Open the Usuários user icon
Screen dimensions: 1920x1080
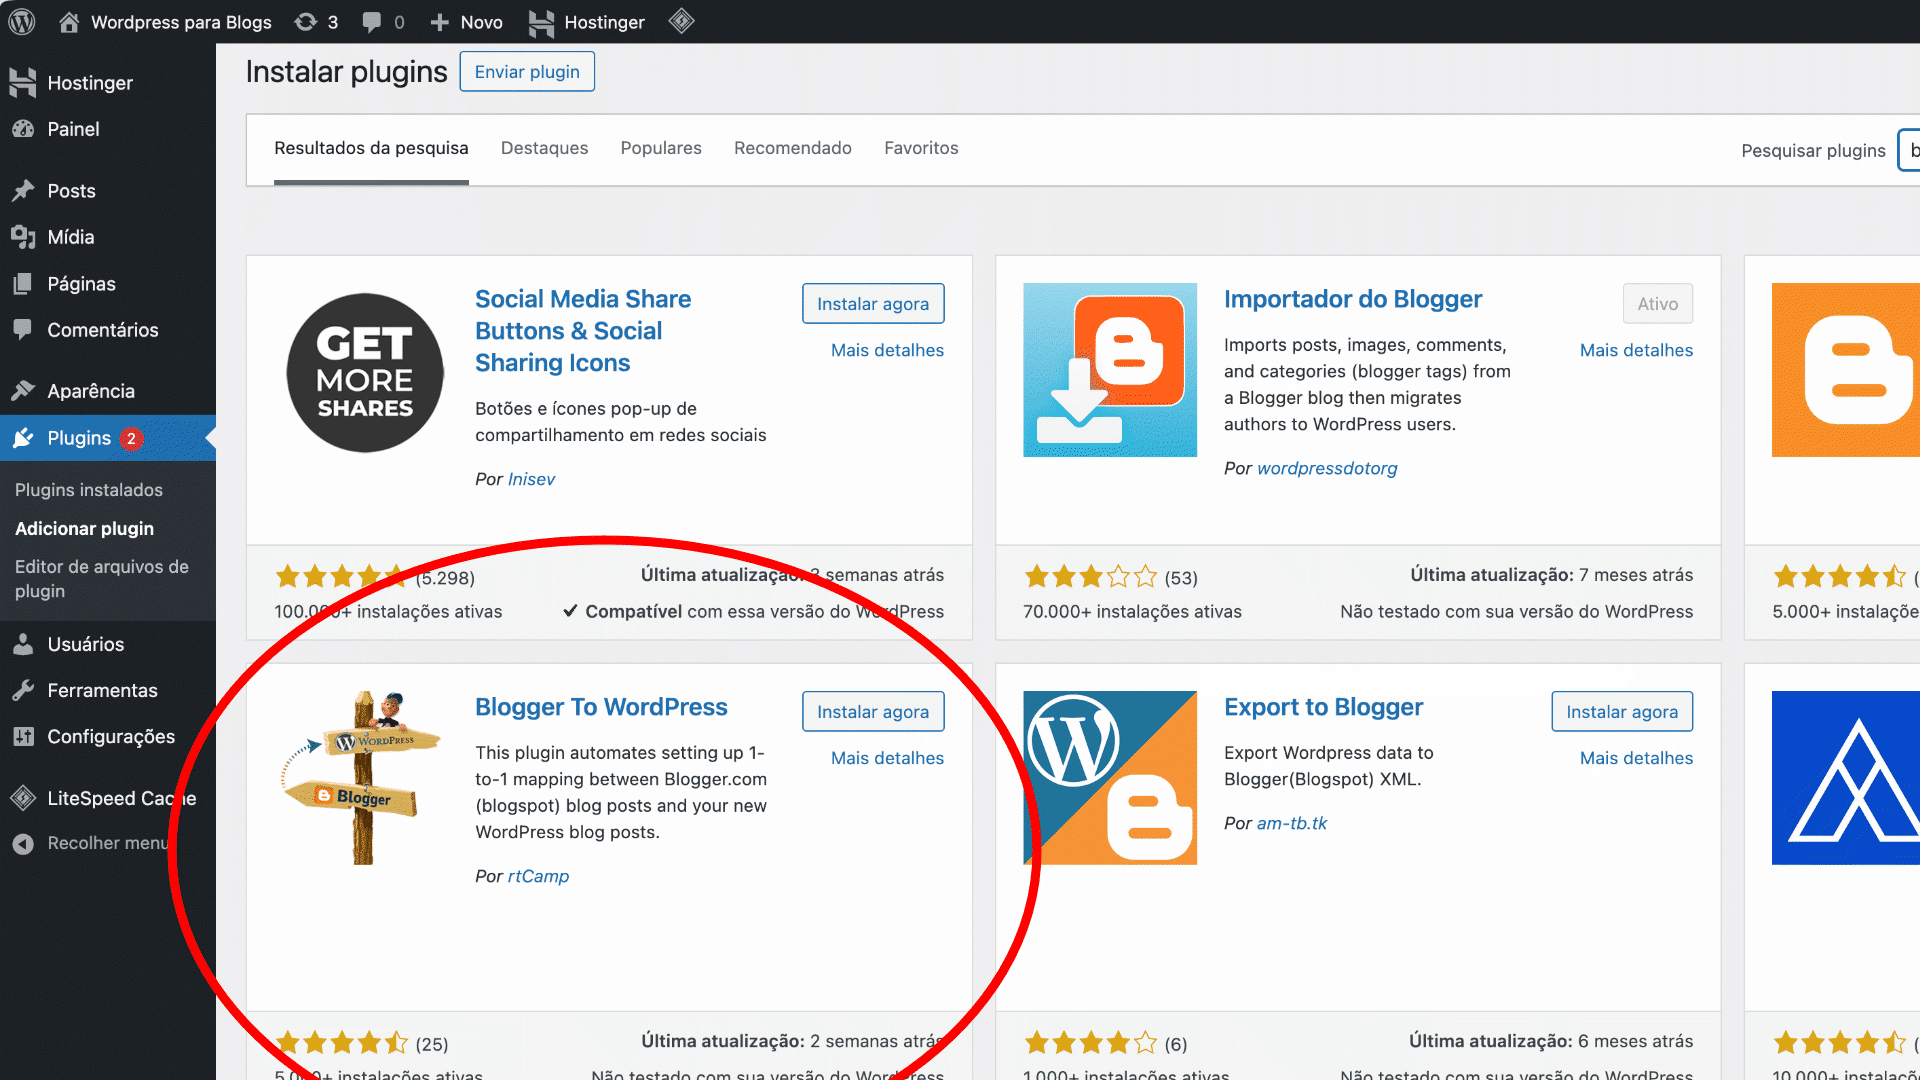pos(23,644)
